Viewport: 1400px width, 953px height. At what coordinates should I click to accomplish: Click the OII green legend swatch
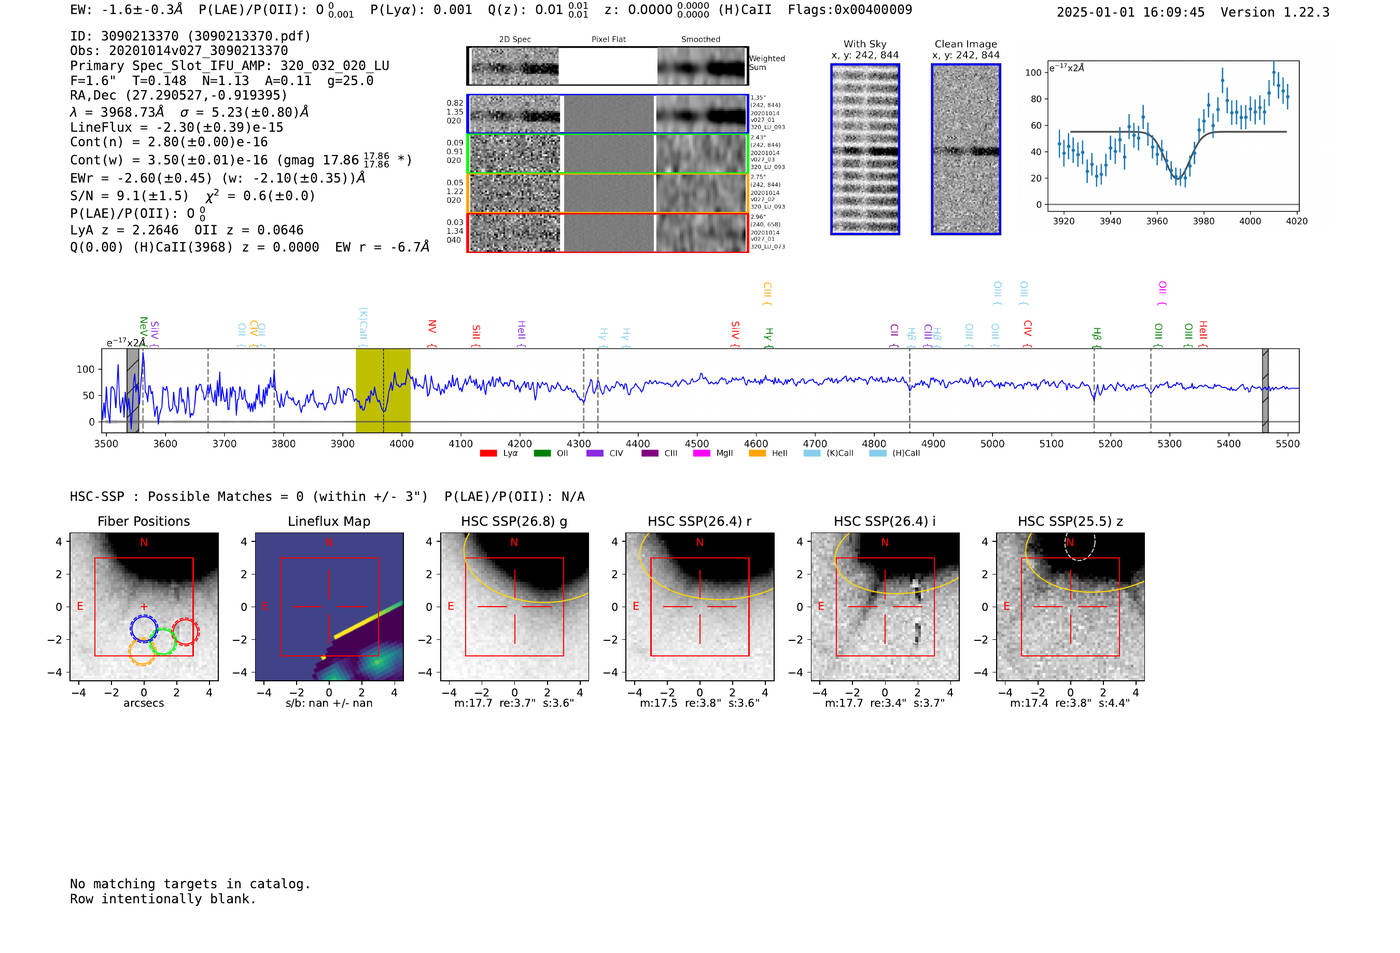(542, 454)
